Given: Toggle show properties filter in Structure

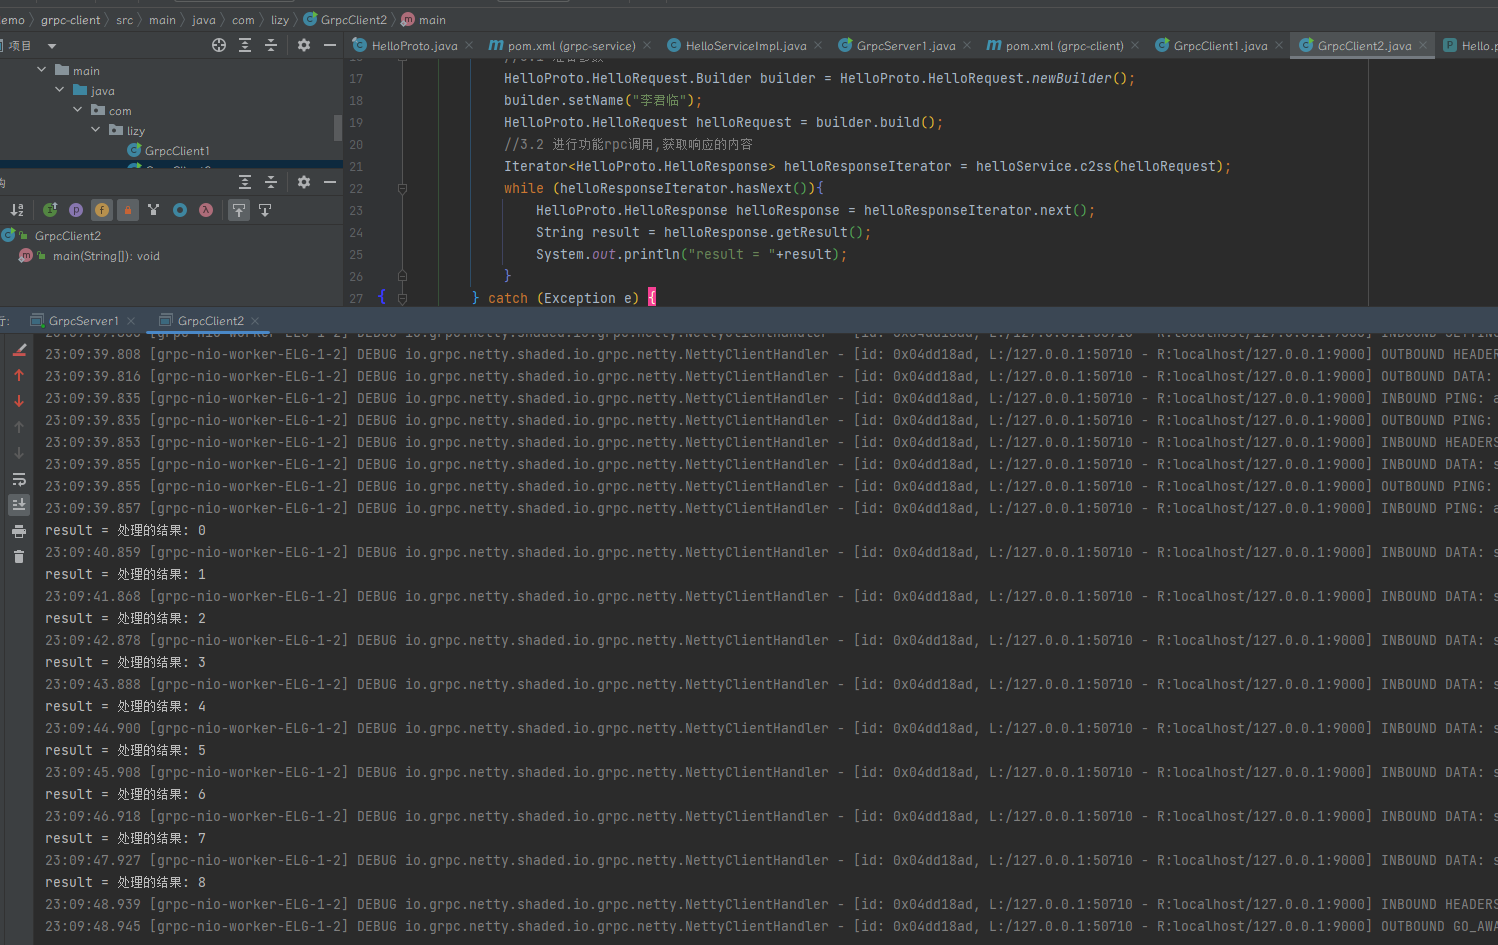Looking at the screenshot, I should point(76,210).
